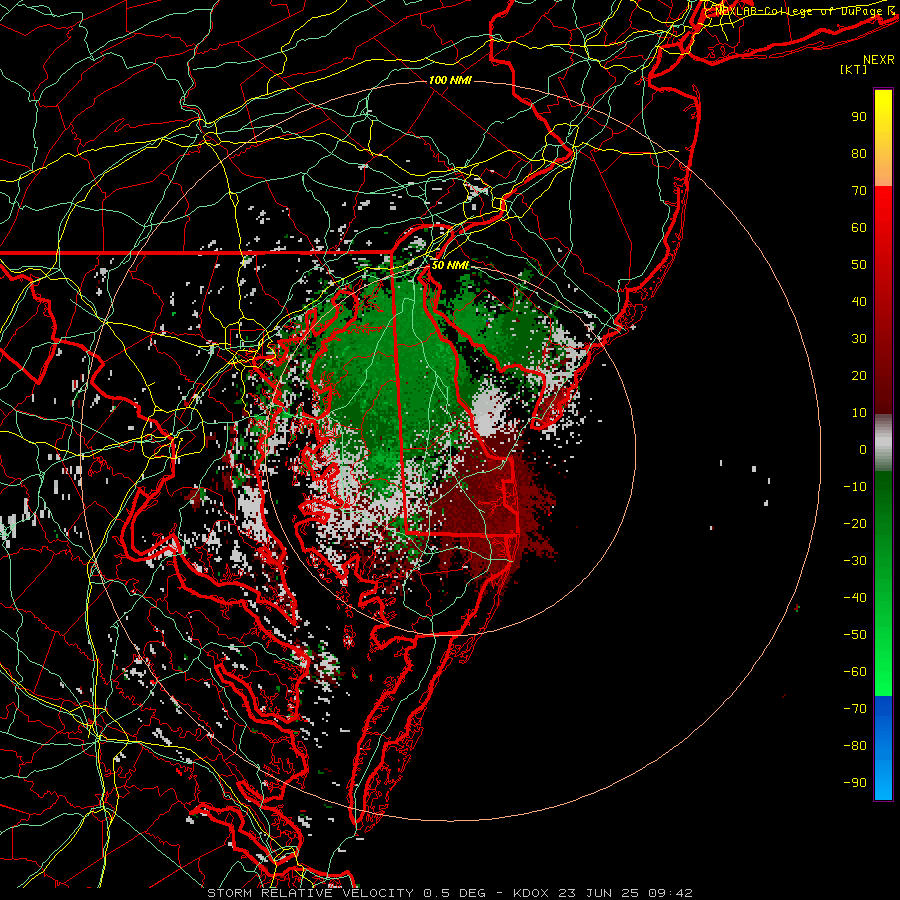The height and width of the screenshot is (900, 900).
Task: Click the "10" value on the velocity scale
Action: tap(859, 413)
